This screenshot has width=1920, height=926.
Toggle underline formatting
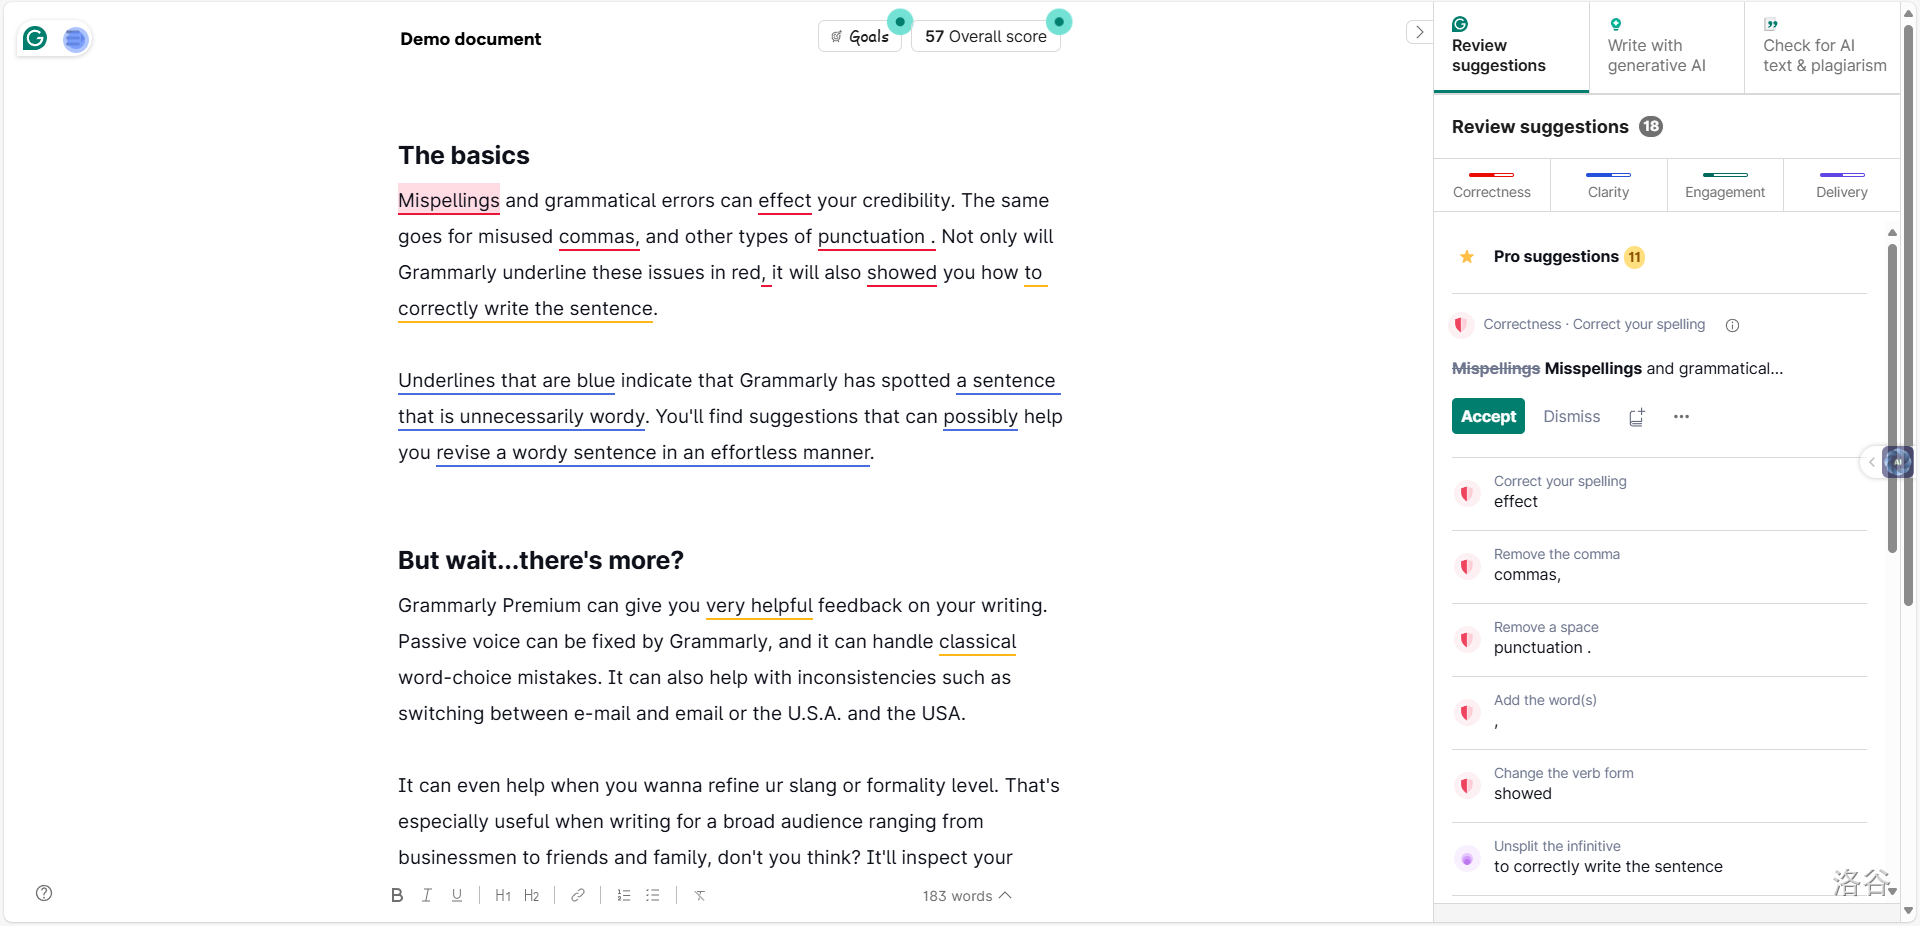[457, 895]
